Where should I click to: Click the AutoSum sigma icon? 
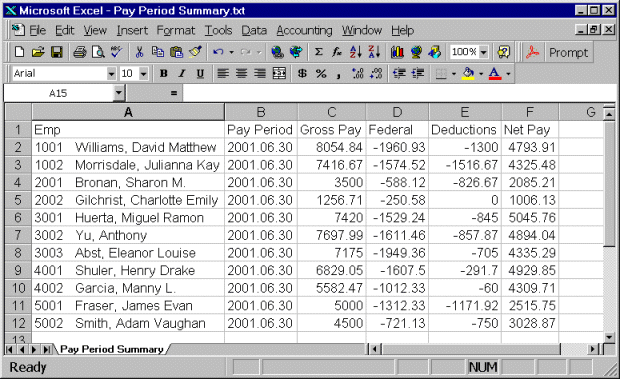(318, 52)
